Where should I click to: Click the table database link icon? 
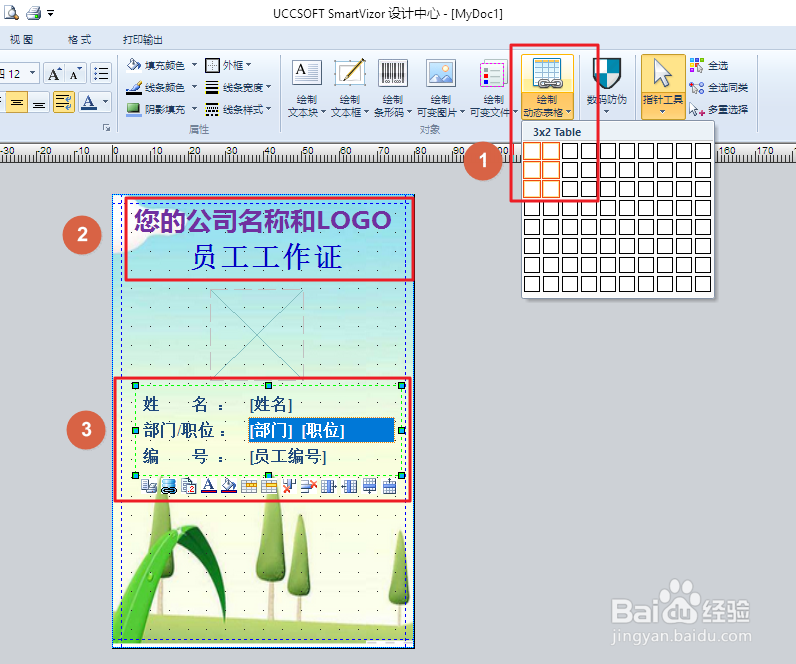[169, 486]
